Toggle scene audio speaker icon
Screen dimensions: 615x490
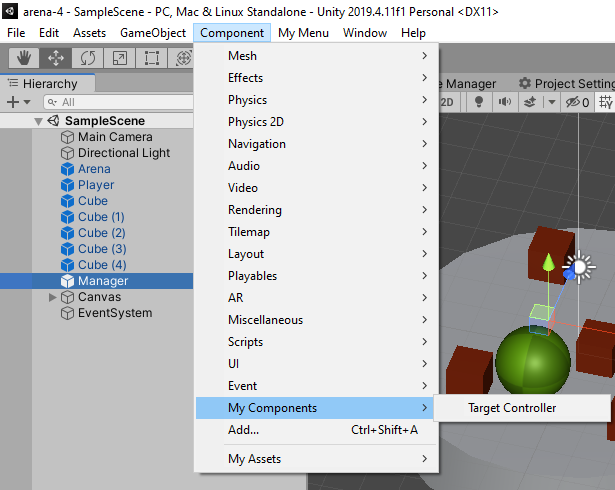point(504,102)
